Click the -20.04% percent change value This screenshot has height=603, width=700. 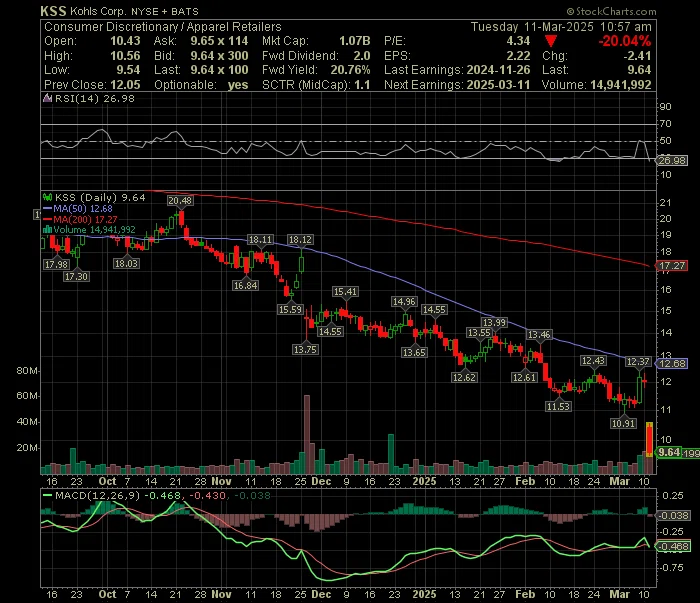click(x=625, y=41)
